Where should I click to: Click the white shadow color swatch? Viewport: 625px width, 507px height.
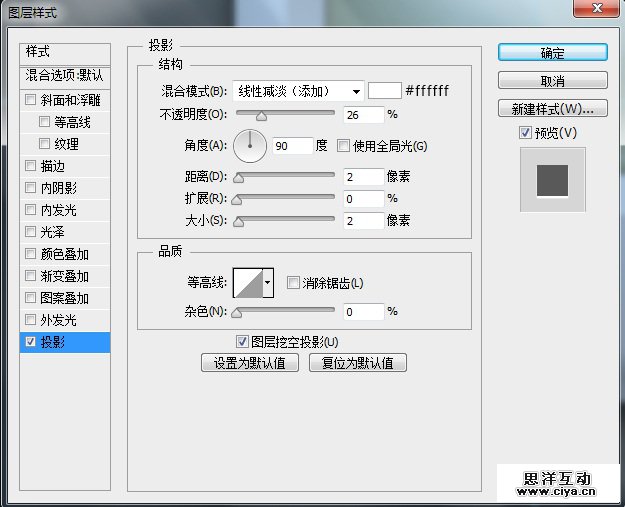[x=384, y=90]
